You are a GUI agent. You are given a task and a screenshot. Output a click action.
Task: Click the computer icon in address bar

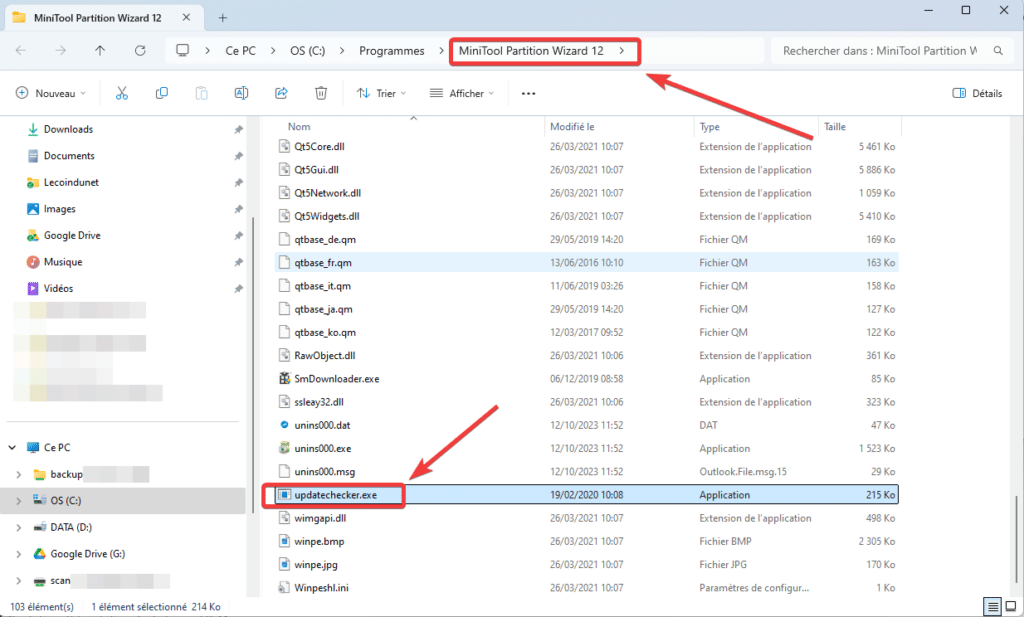182,50
